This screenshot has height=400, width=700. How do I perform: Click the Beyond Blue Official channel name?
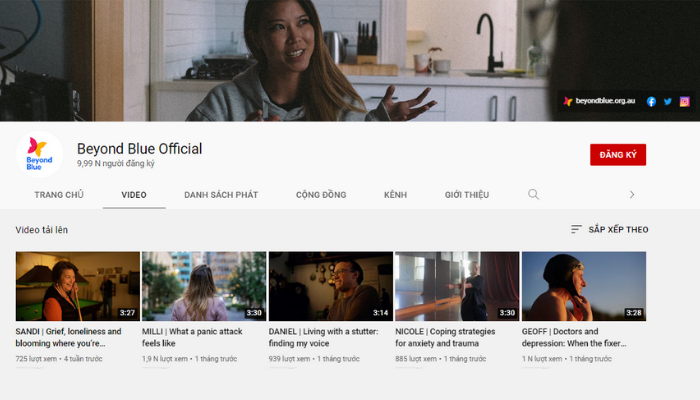(139, 149)
